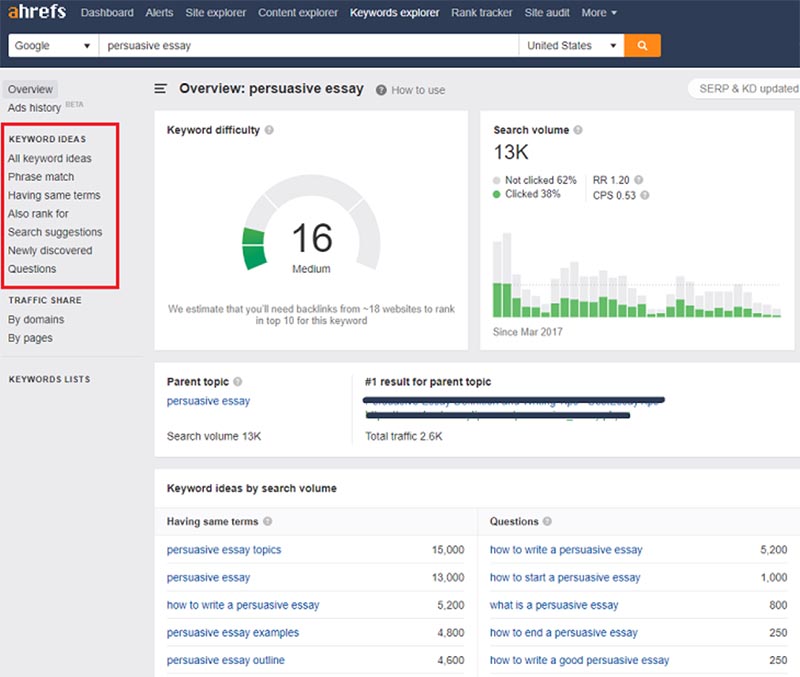Open Dashboard in the top navigation
Viewport: 800px width, 677px height.
(x=107, y=13)
